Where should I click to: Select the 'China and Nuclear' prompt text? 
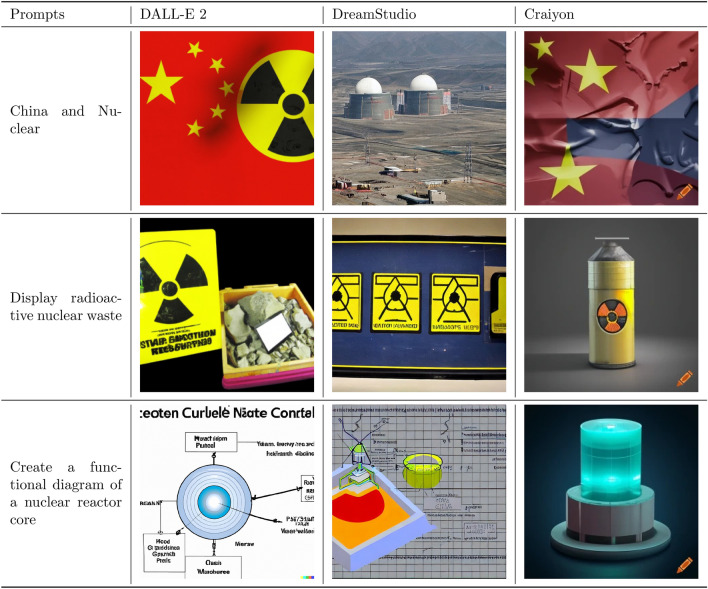pos(66,120)
